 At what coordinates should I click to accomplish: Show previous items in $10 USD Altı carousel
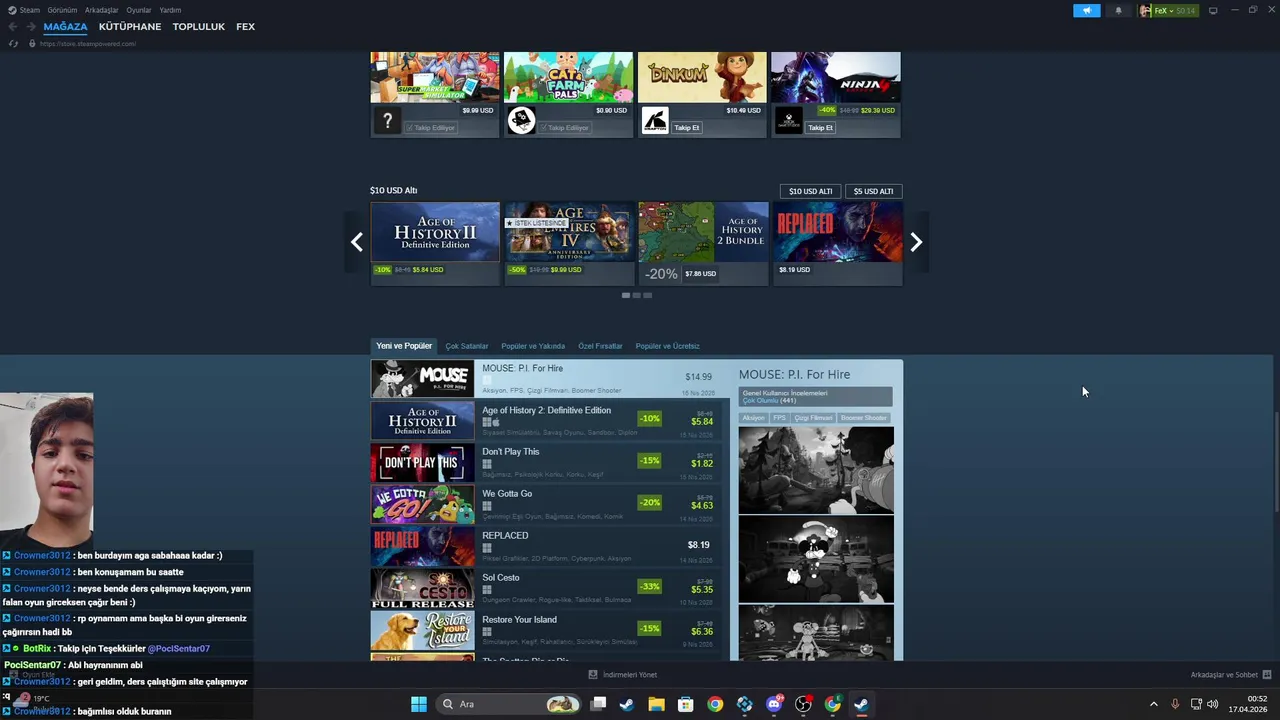[356, 242]
